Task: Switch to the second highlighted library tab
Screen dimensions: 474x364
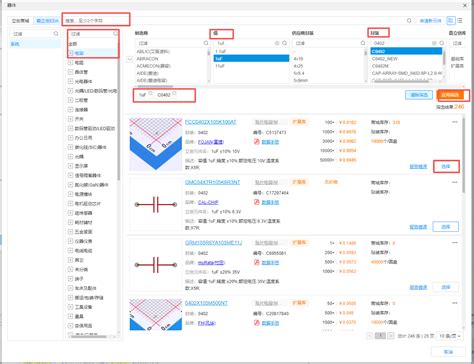Action: point(47,21)
